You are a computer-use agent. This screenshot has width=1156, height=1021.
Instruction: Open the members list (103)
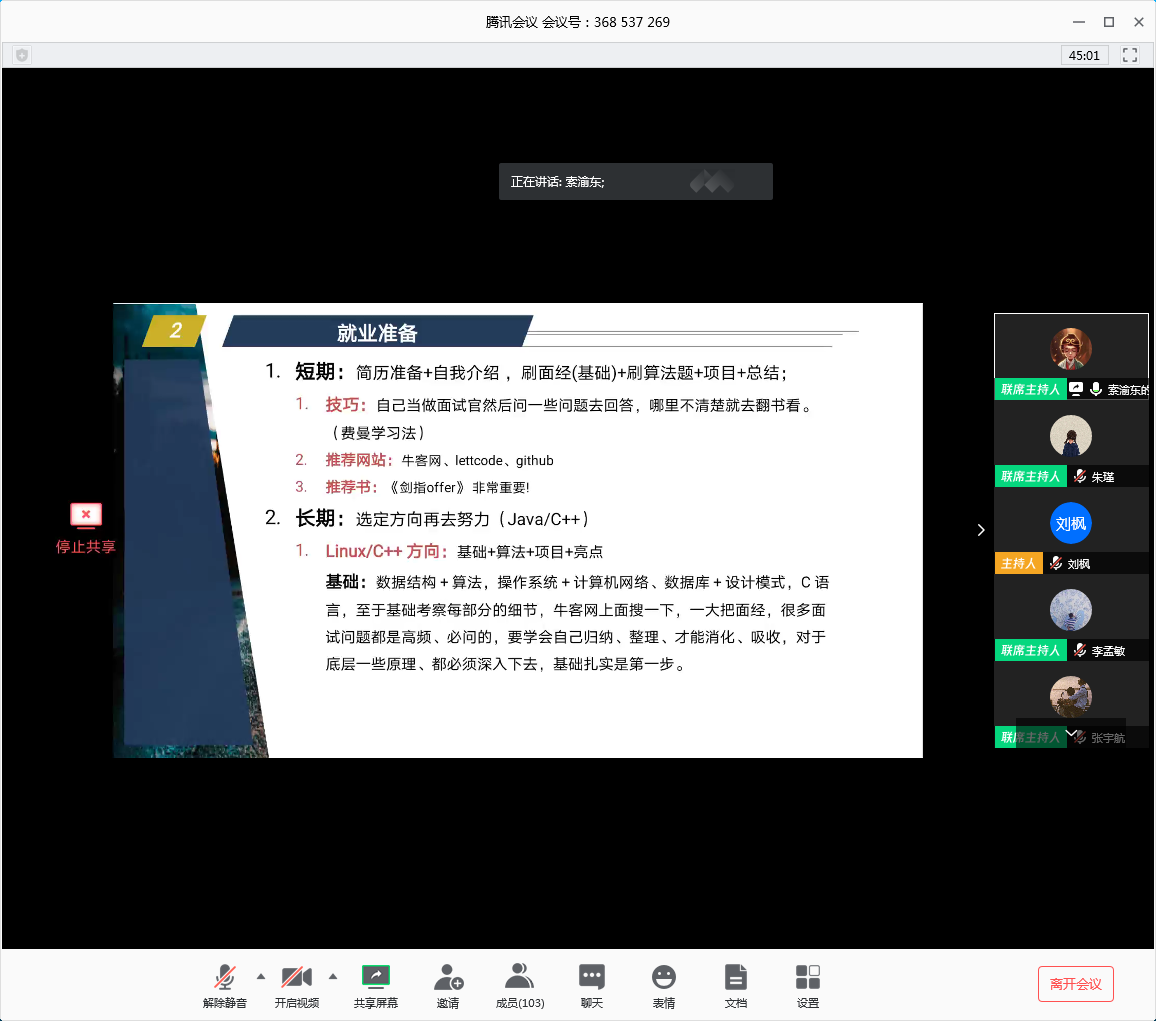click(x=519, y=978)
